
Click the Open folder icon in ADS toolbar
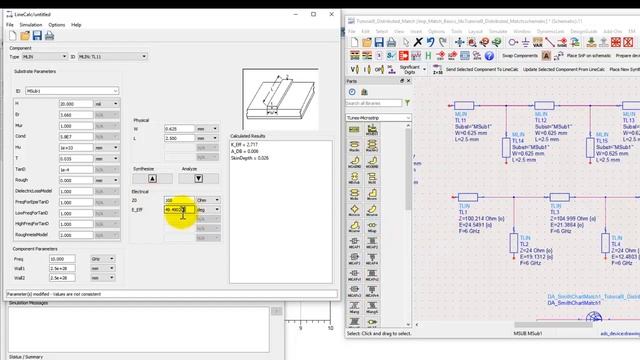[367, 42]
